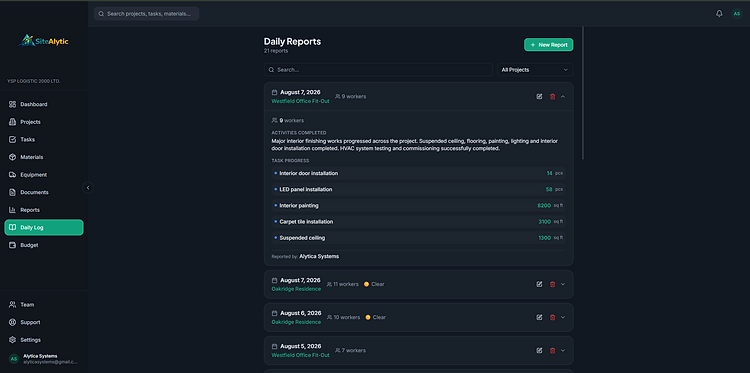Open the Alytica Systems account at sidebar bottom

tap(44, 359)
